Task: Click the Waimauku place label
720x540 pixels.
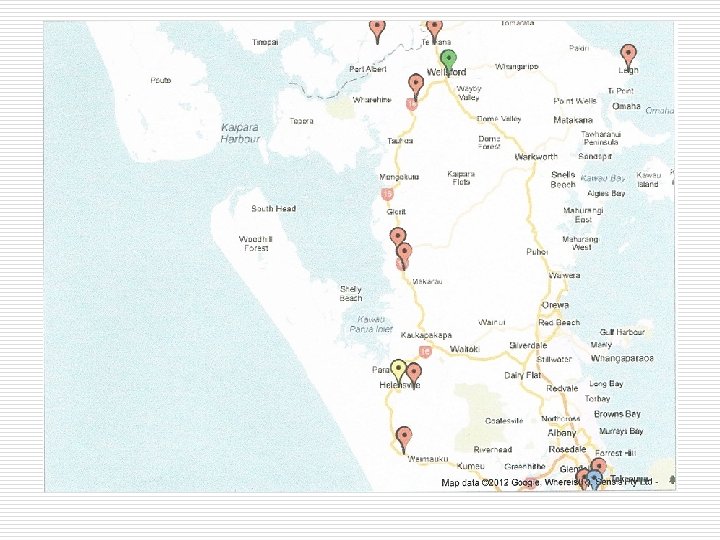Action: coord(428,459)
